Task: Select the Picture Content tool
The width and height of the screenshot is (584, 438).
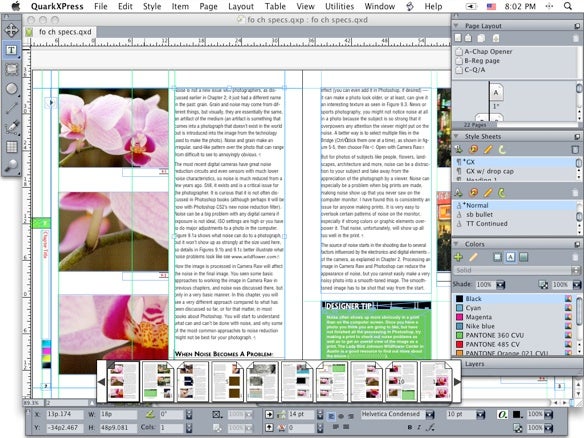Action: pyautogui.click(x=11, y=69)
